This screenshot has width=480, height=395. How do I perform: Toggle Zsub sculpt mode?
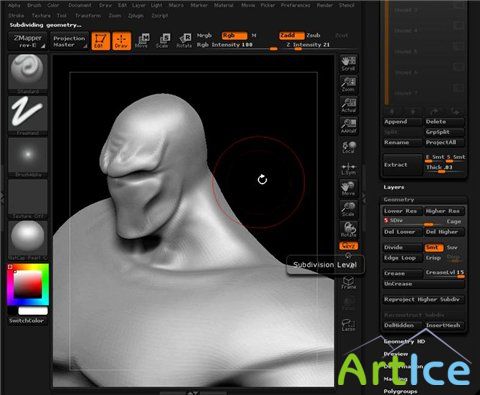313,35
